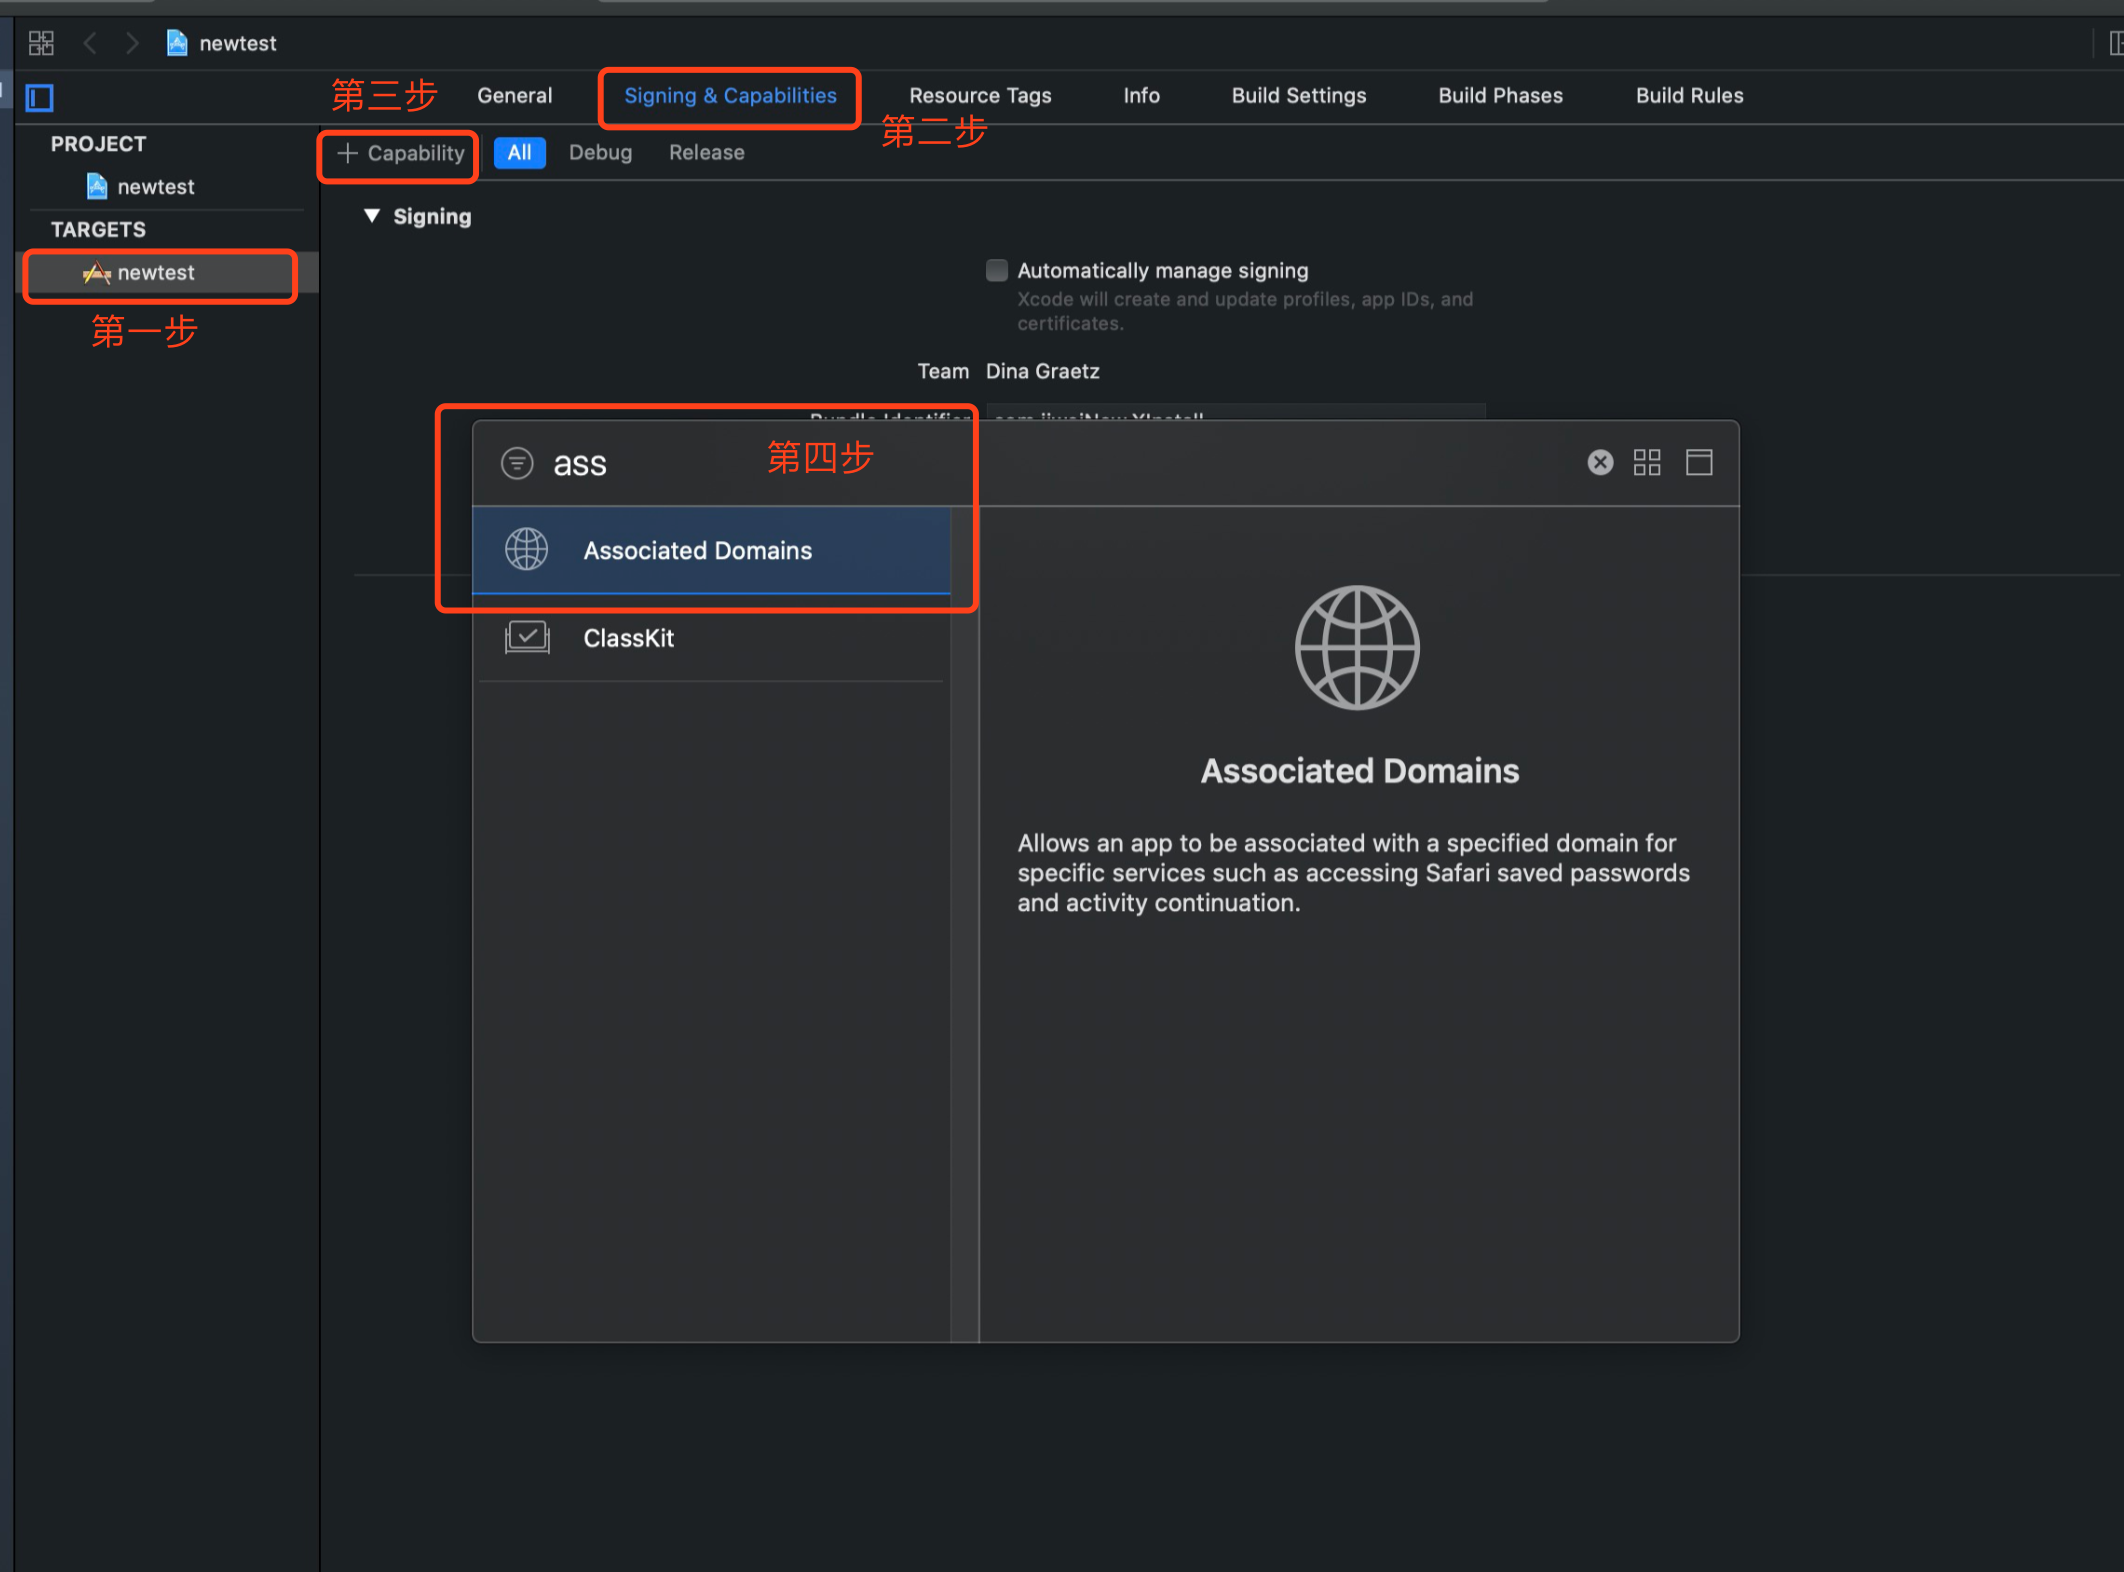The height and width of the screenshot is (1572, 2124).
Task: Clear the capability search with X icon
Action: click(x=1600, y=462)
